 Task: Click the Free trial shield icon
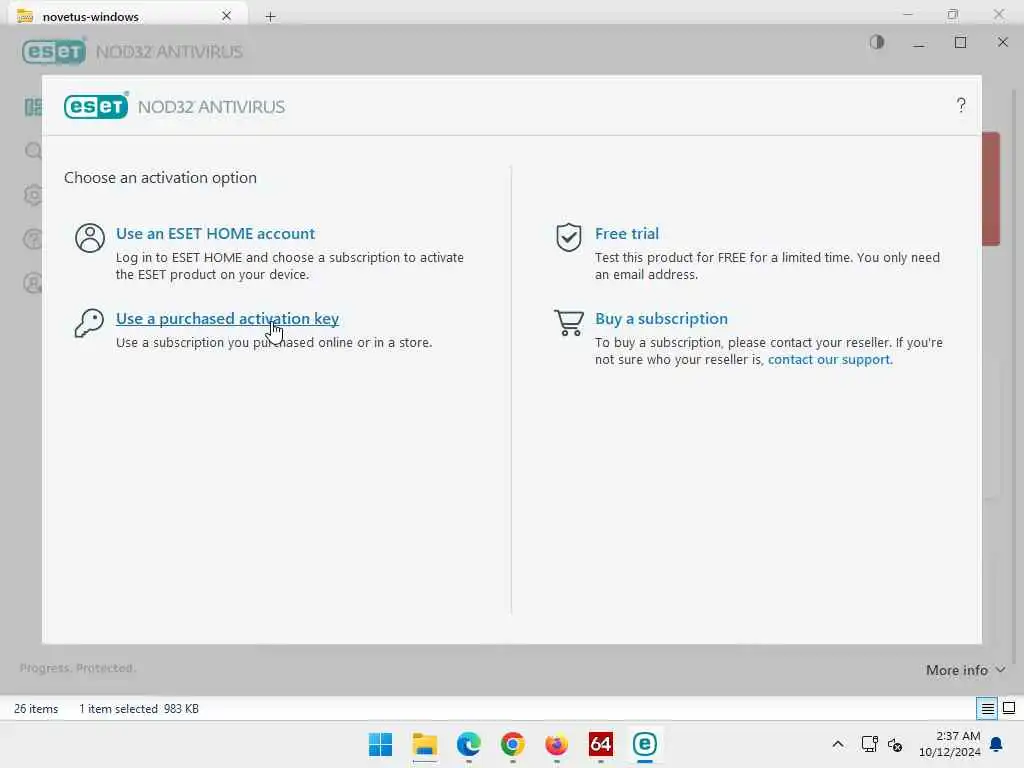point(569,237)
